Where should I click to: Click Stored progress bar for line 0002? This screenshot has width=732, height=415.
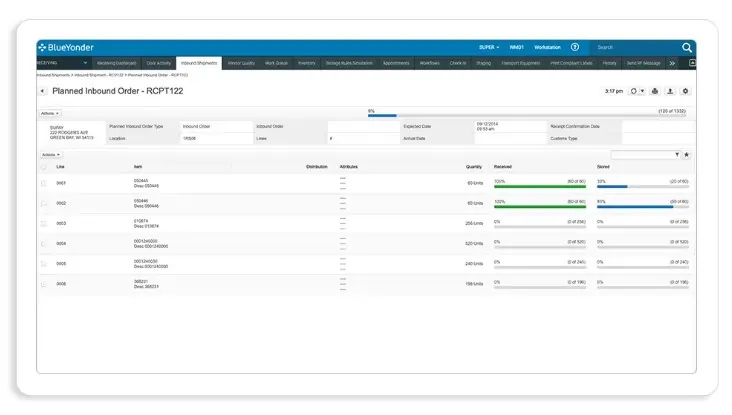click(642, 207)
